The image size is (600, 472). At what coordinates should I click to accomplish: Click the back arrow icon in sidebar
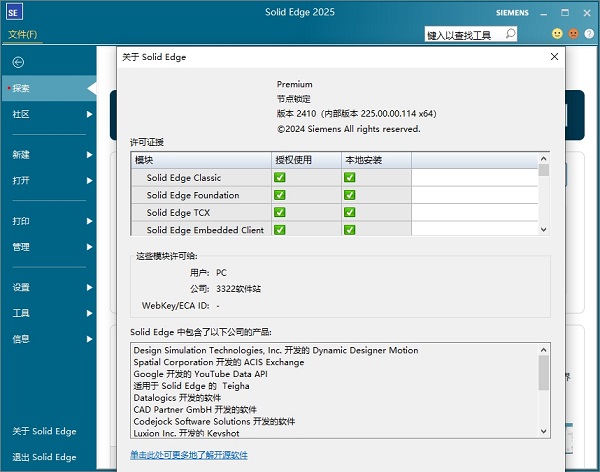click(x=18, y=62)
